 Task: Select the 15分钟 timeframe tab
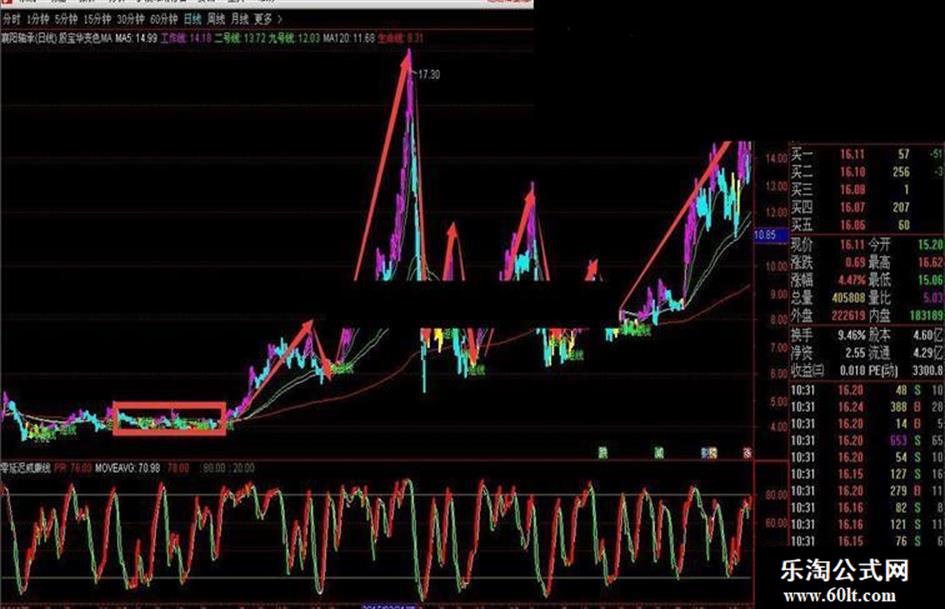click(97, 19)
